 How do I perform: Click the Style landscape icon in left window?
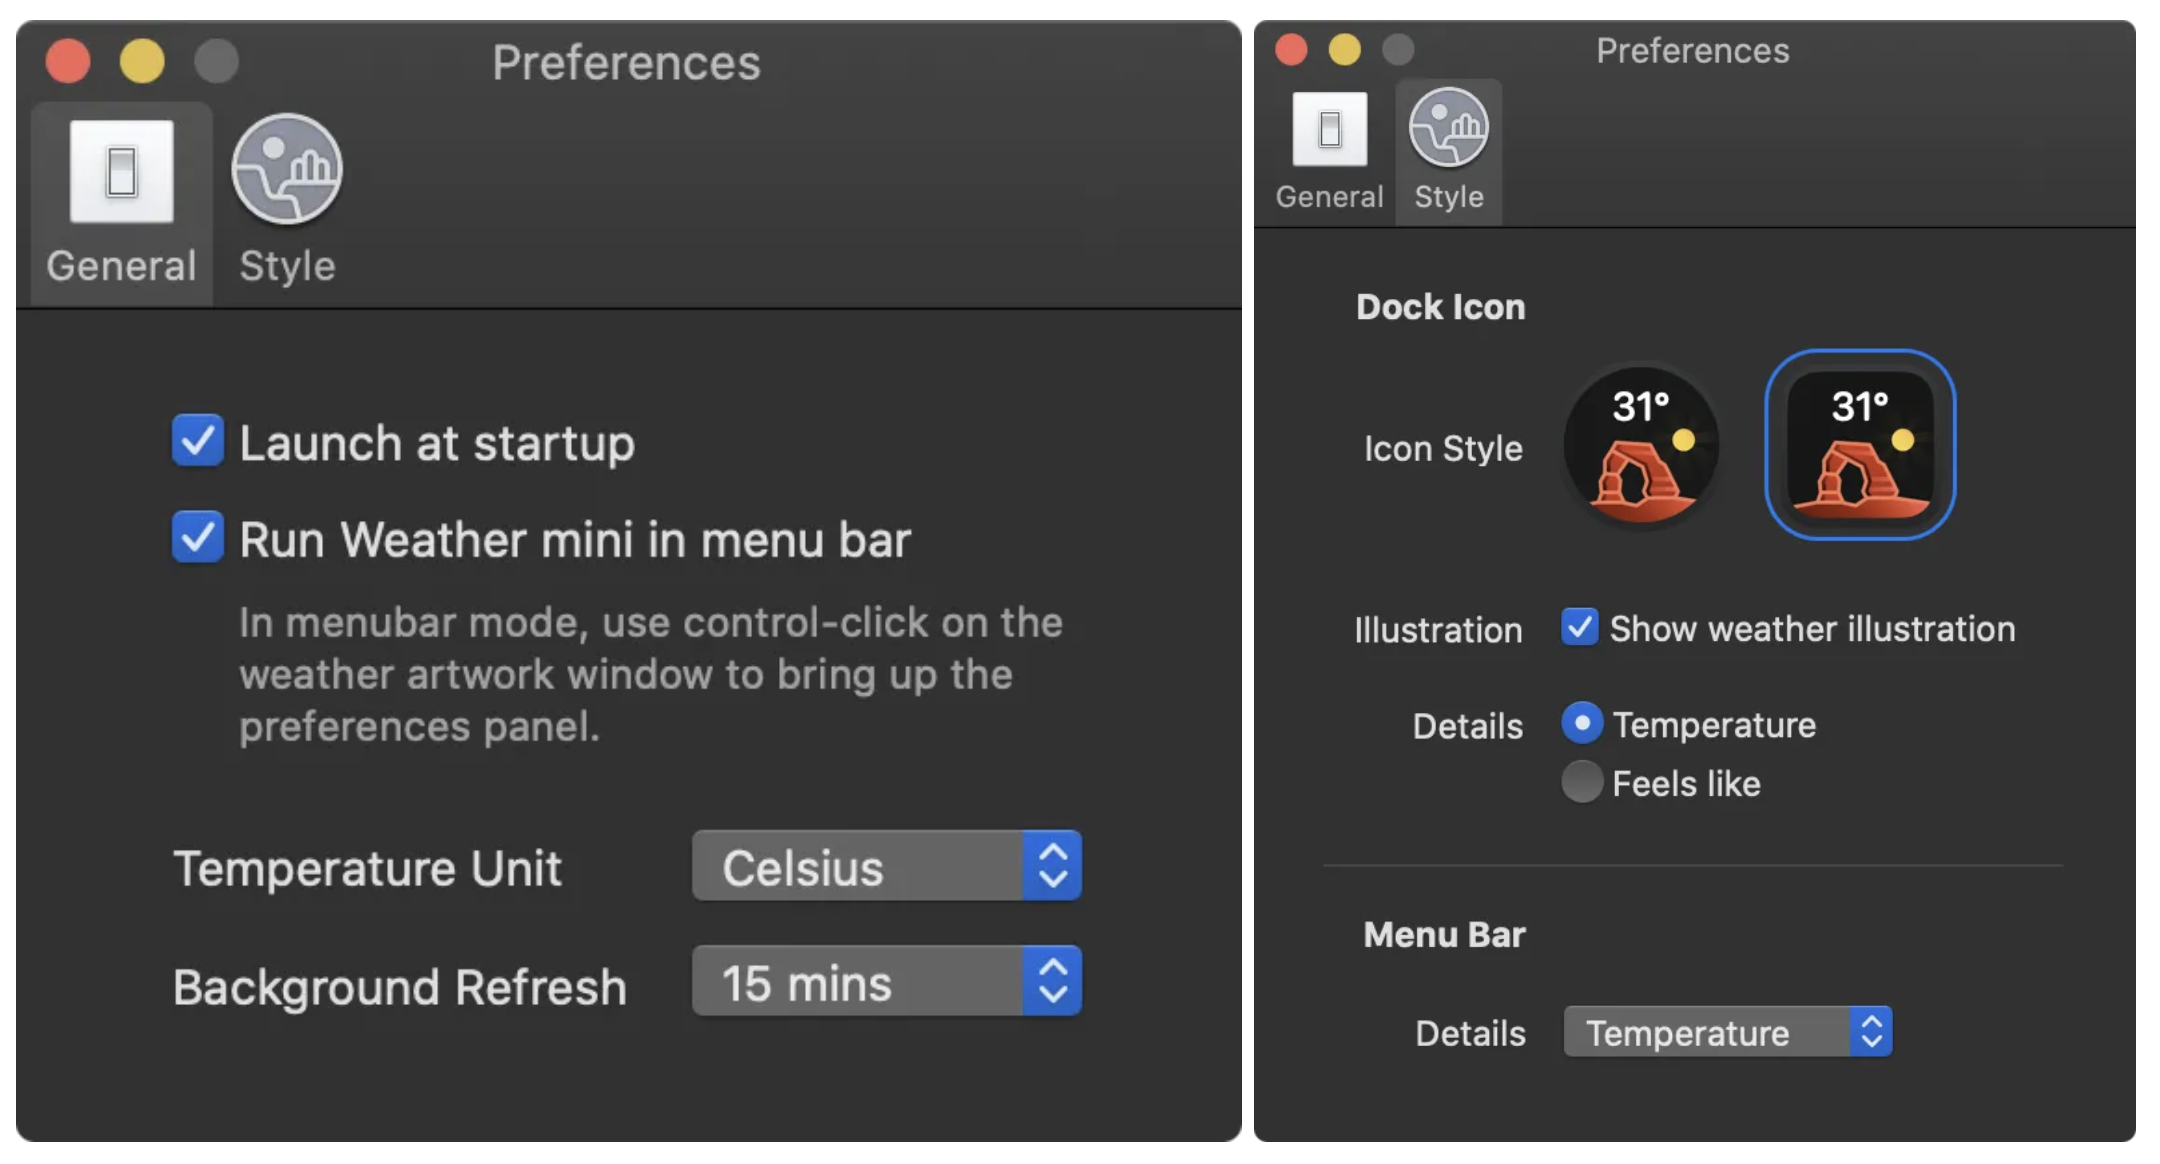[x=285, y=170]
